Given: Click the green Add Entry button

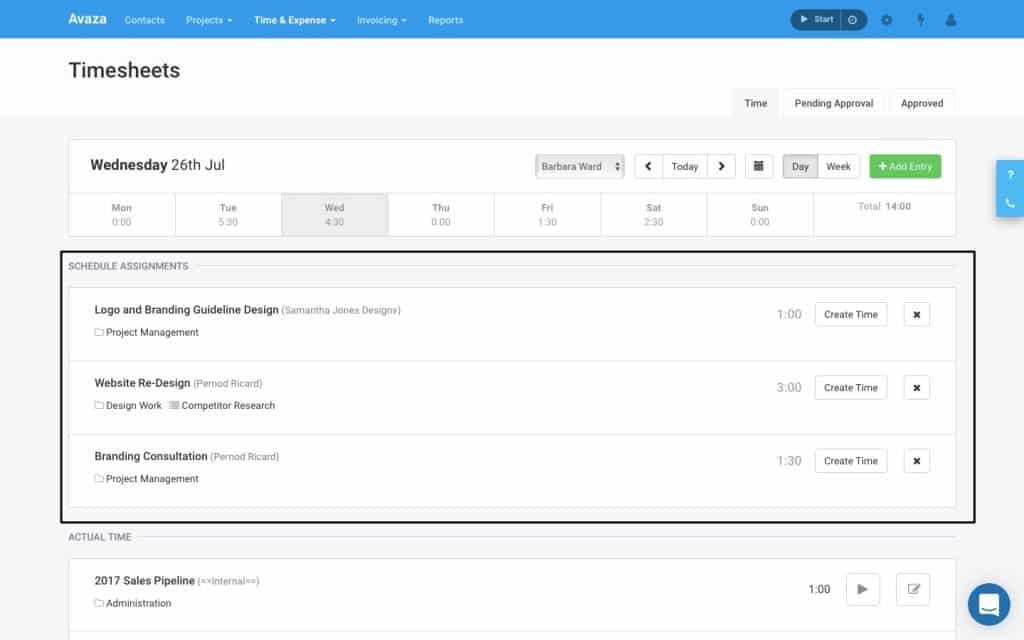Looking at the screenshot, I should [904, 166].
